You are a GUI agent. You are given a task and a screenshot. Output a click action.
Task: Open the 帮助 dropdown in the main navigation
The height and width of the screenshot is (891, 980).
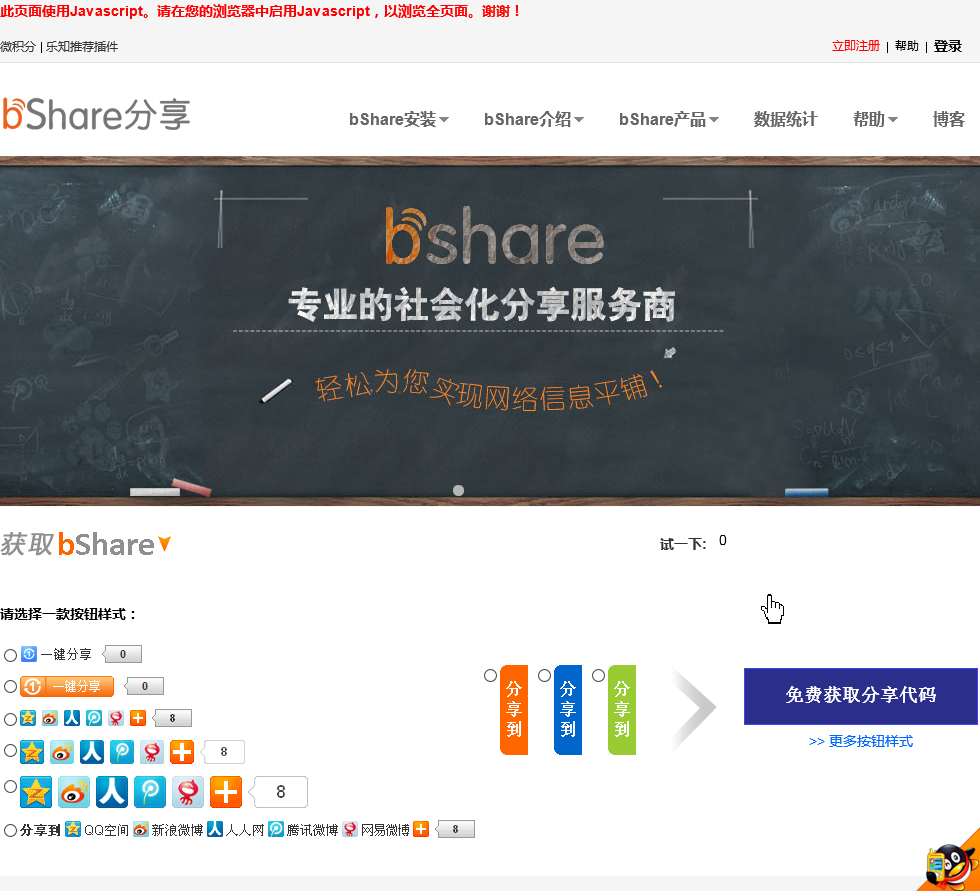tap(875, 119)
